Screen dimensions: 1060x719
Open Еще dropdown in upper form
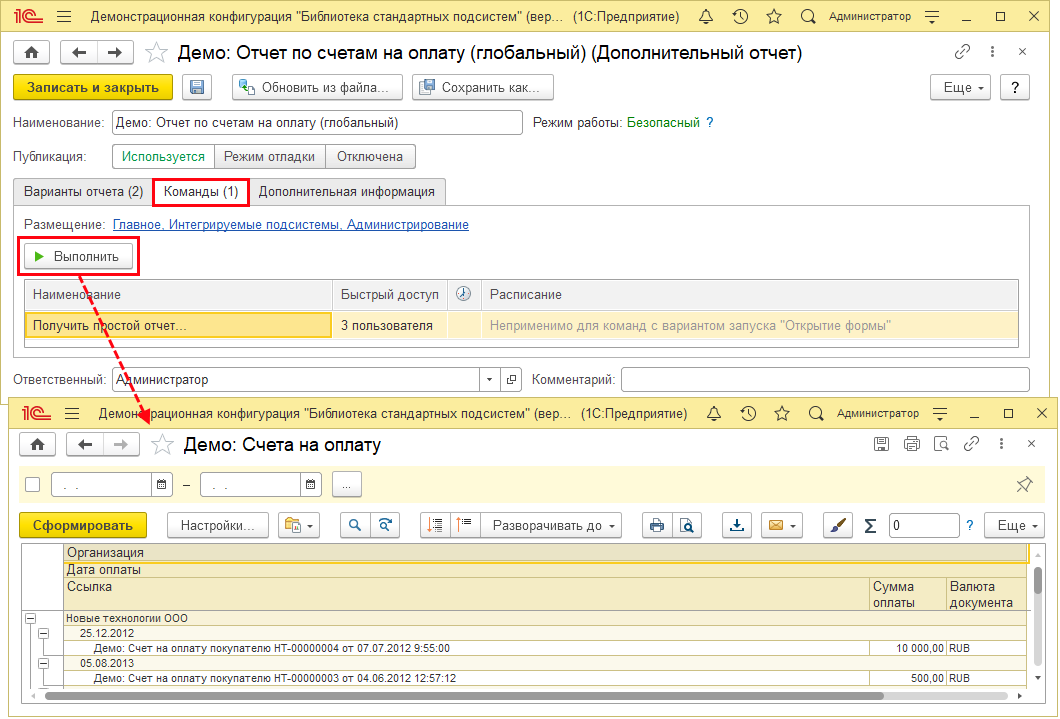click(960, 87)
